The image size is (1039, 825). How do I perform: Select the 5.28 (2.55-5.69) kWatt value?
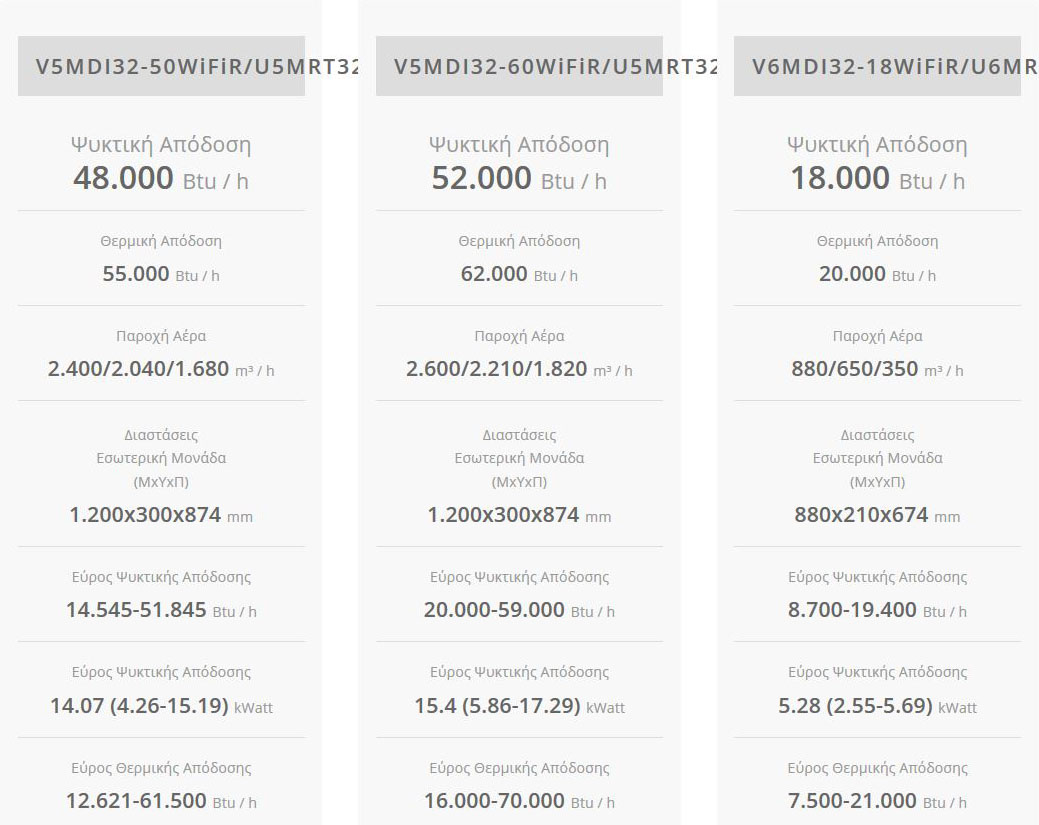point(877,706)
